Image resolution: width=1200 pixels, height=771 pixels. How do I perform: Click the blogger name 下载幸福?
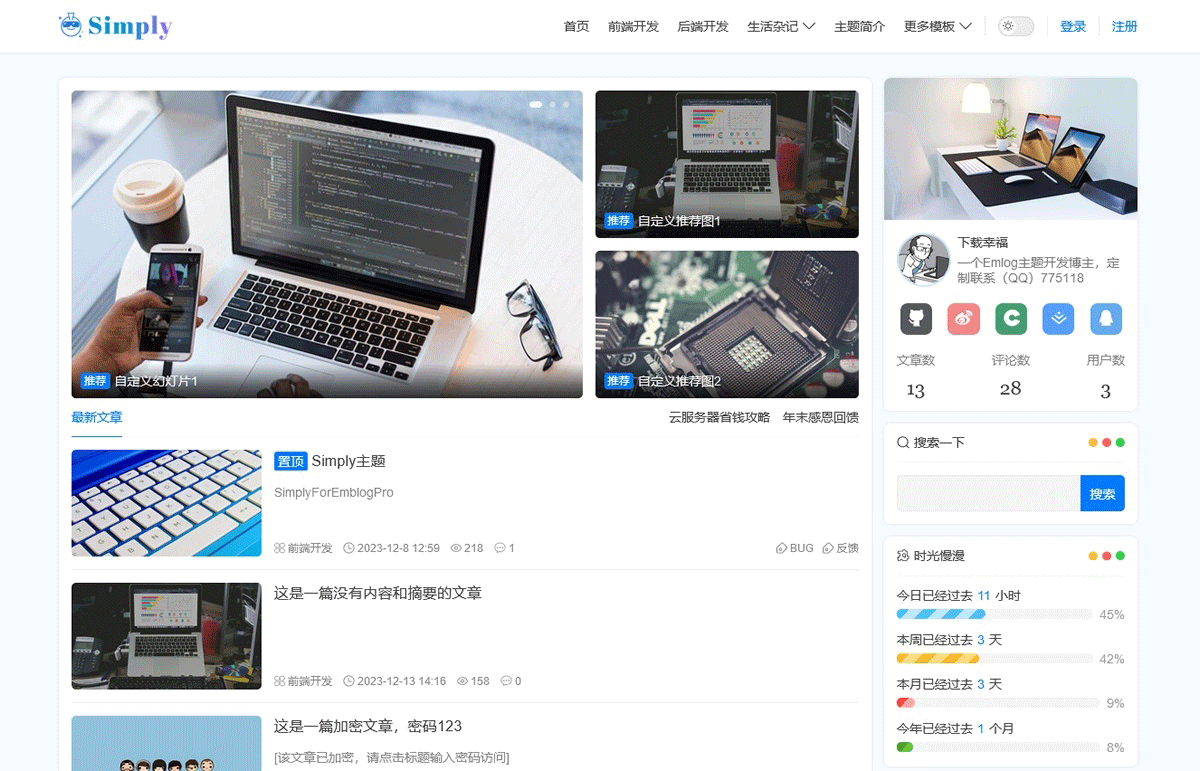point(983,242)
